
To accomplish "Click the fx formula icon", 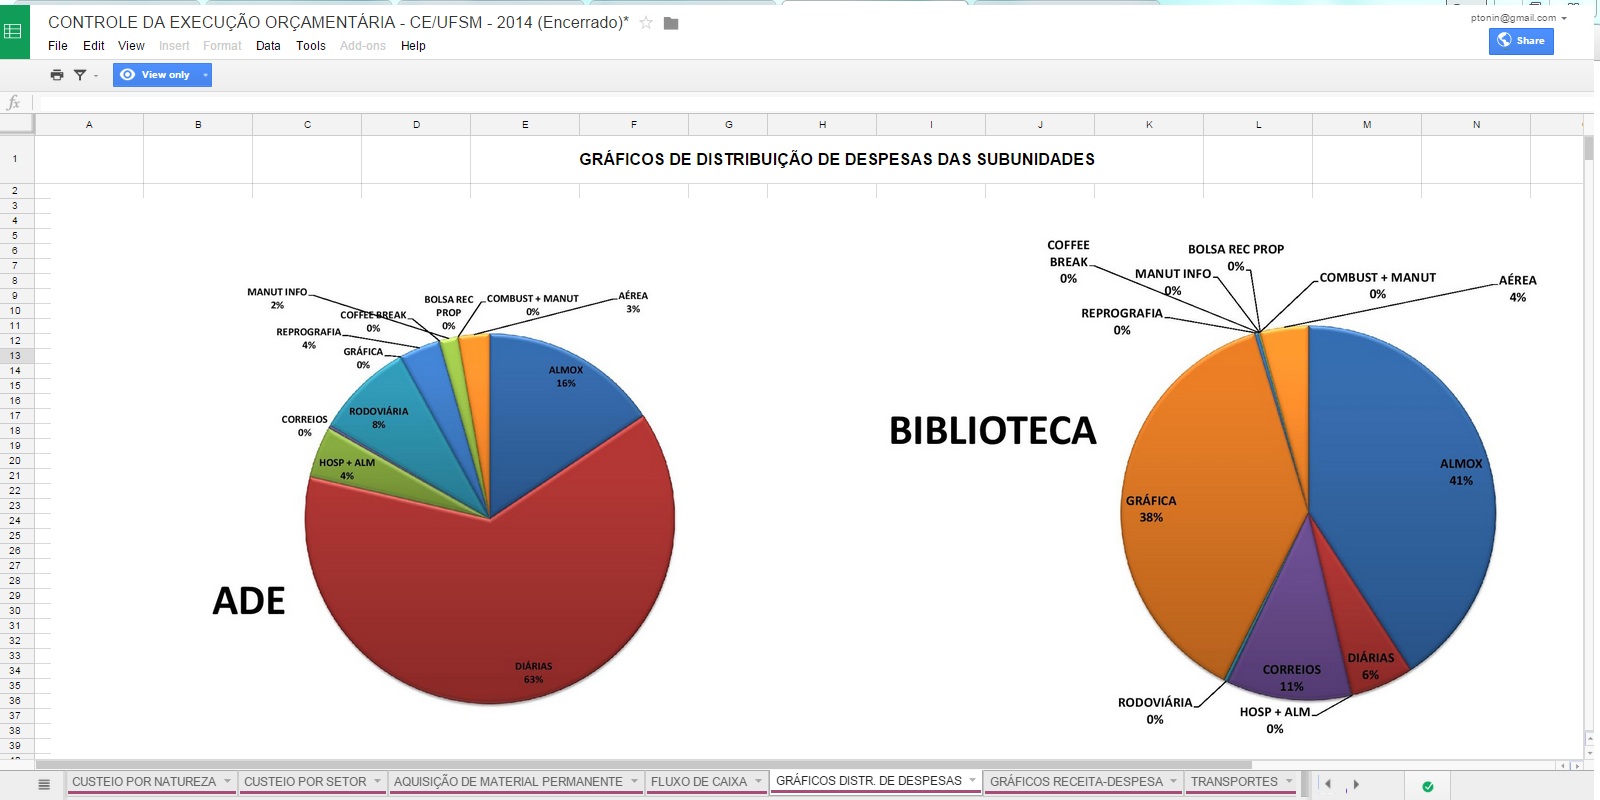I will (14, 102).
